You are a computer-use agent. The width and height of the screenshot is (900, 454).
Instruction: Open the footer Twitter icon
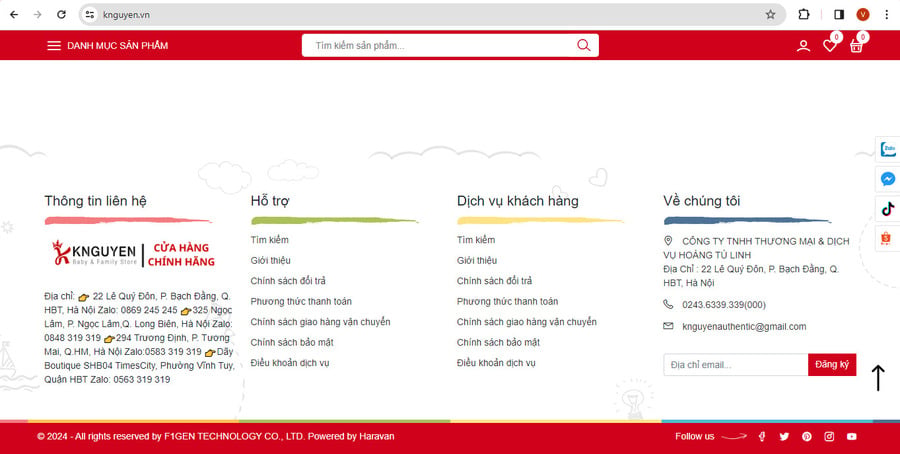click(784, 437)
